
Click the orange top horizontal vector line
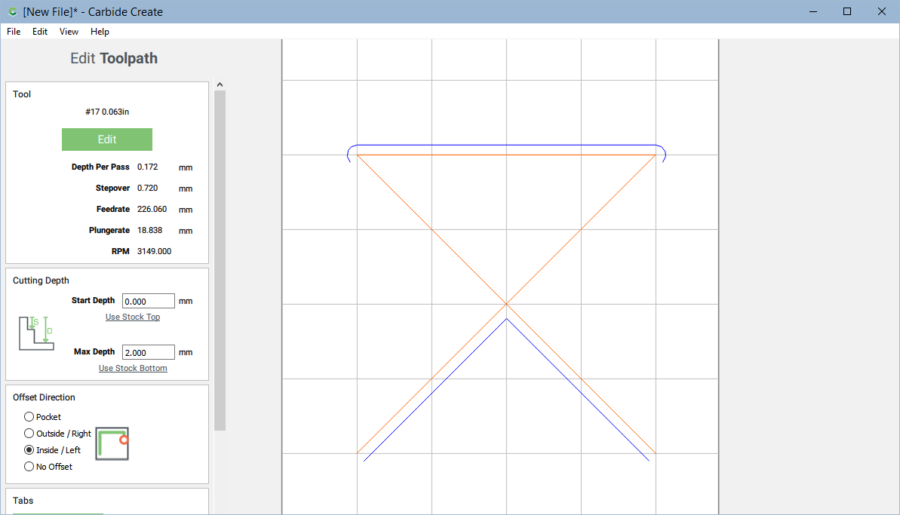click(x=506, y=155)
